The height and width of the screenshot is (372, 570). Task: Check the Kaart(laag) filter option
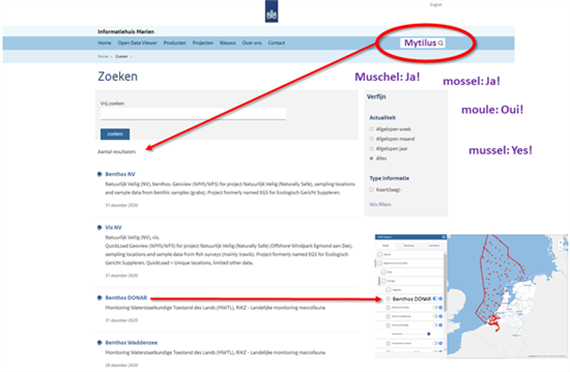[x=371, y=189]
